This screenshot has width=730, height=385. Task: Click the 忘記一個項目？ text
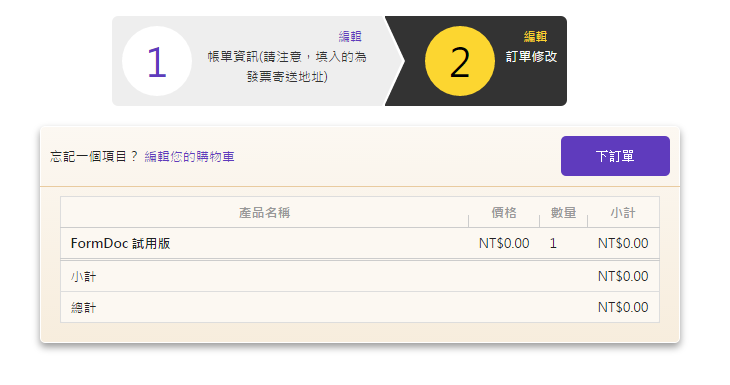[95, 156]
